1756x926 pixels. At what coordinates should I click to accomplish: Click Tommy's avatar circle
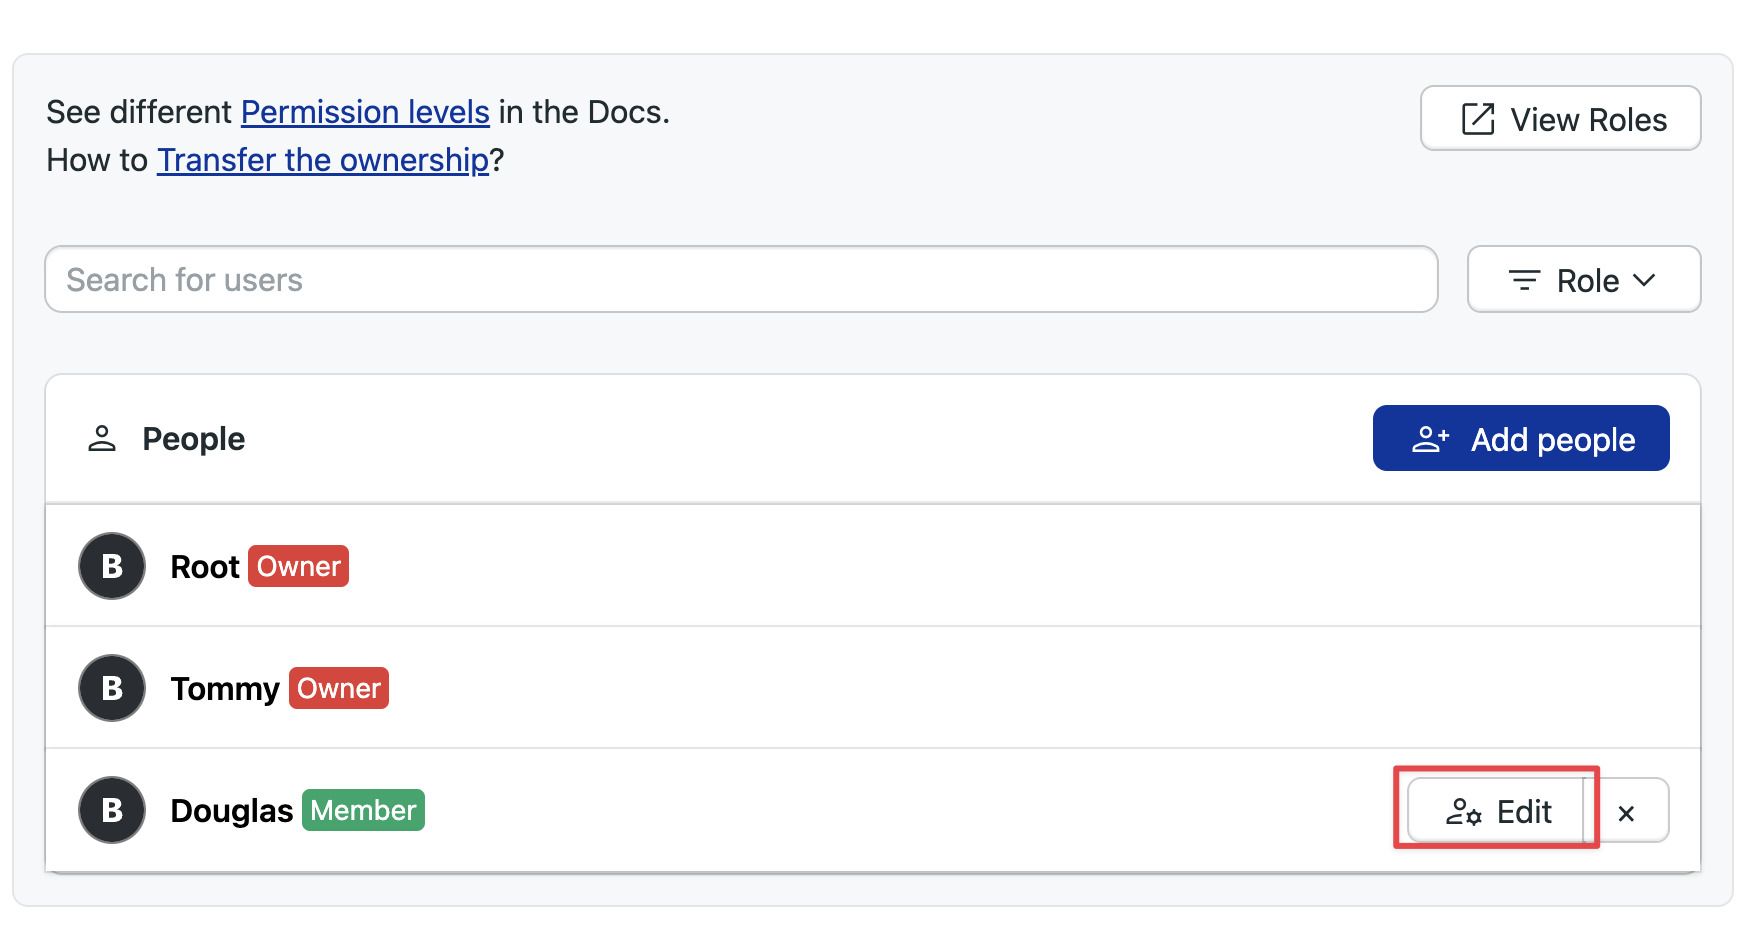click(112, 688)
